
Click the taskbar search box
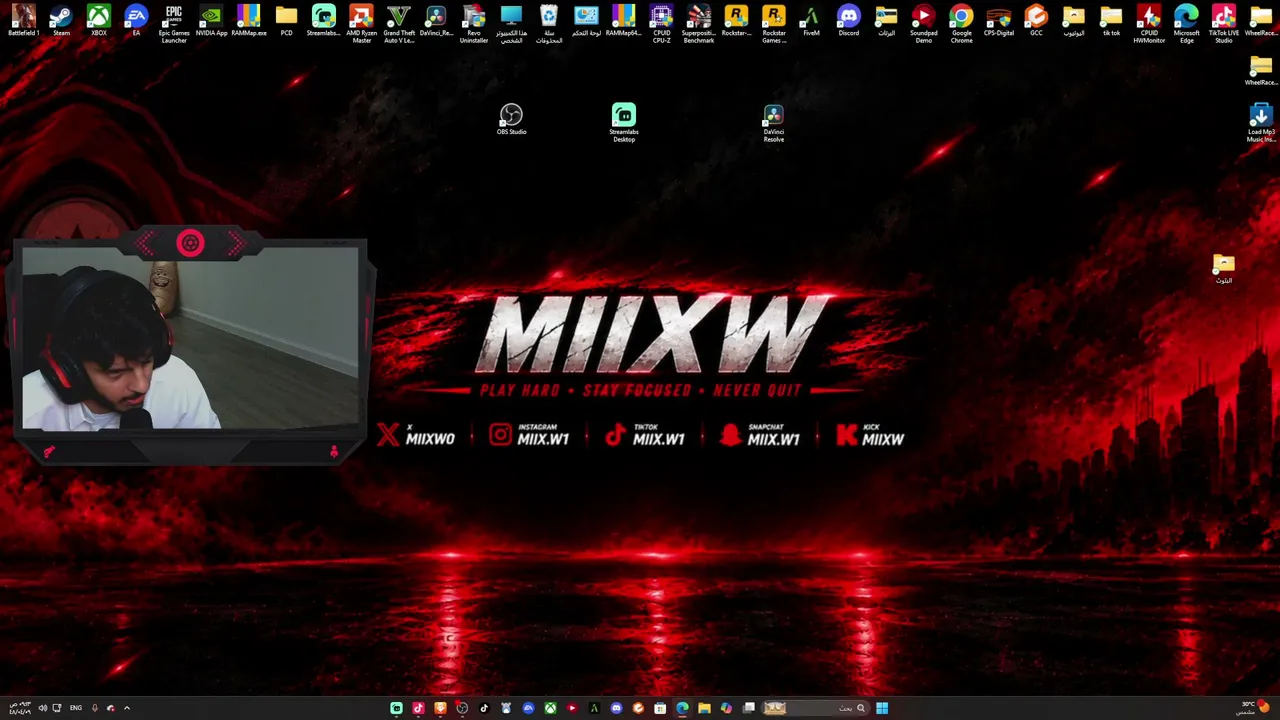click(x=817, y=708)
